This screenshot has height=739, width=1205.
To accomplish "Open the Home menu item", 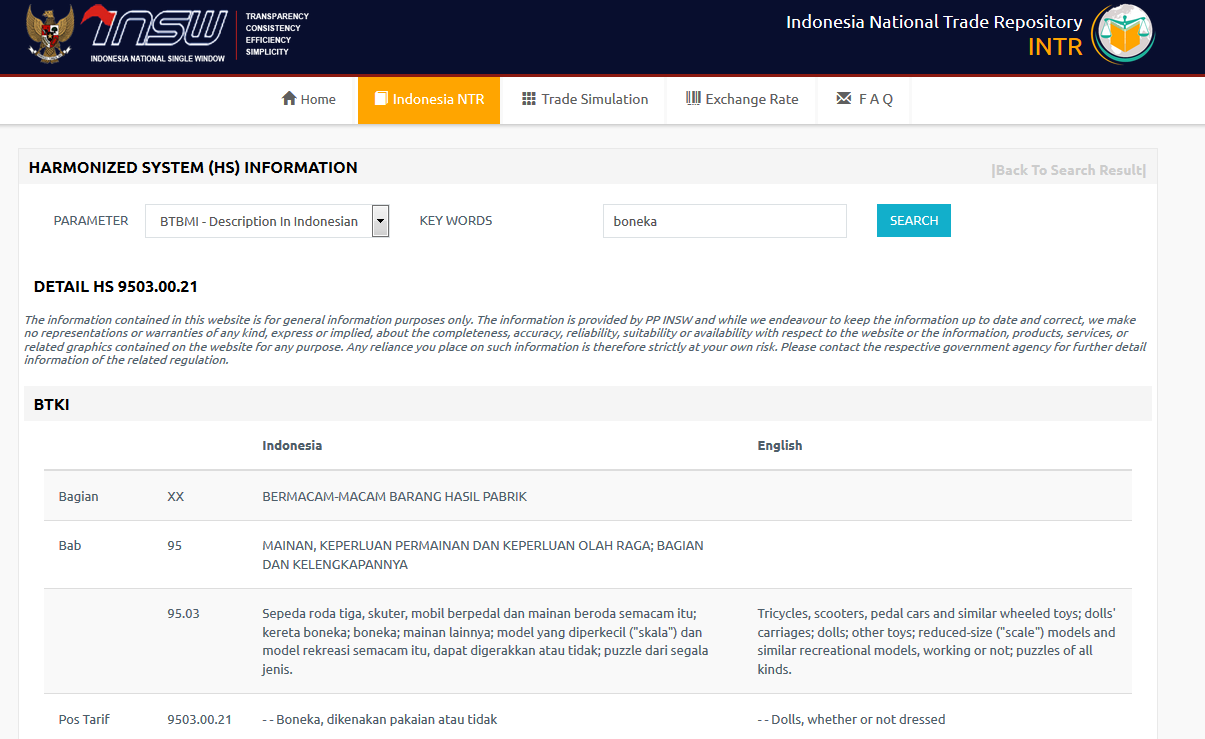I will (x=309, y=99).
